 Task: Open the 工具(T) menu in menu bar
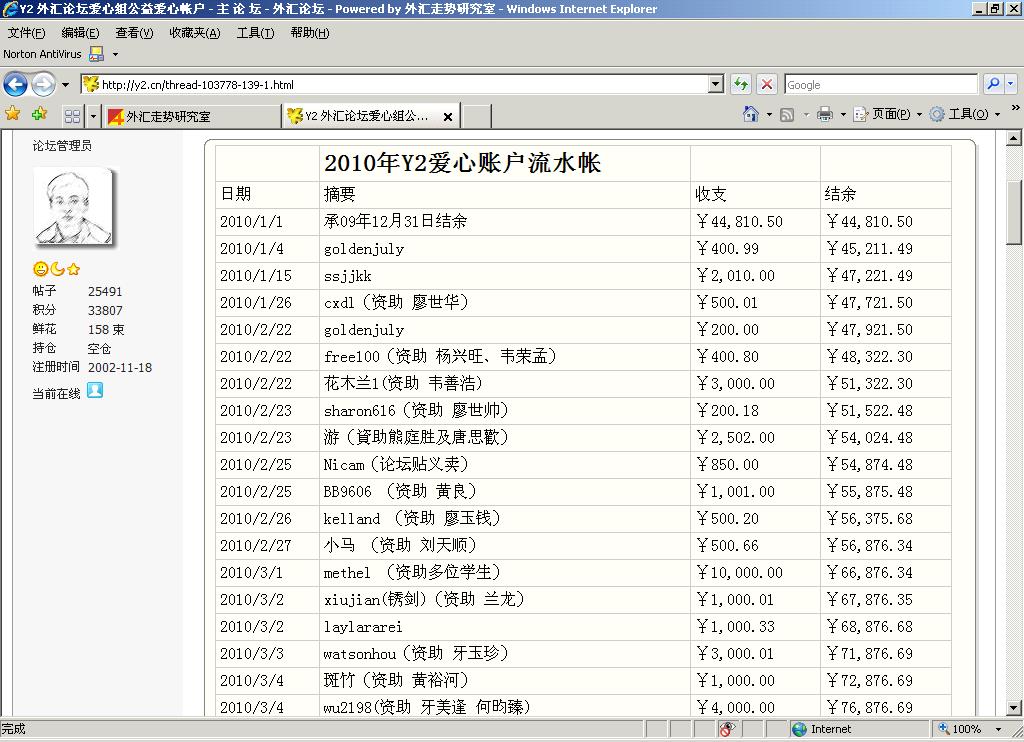tap(255, 33)
